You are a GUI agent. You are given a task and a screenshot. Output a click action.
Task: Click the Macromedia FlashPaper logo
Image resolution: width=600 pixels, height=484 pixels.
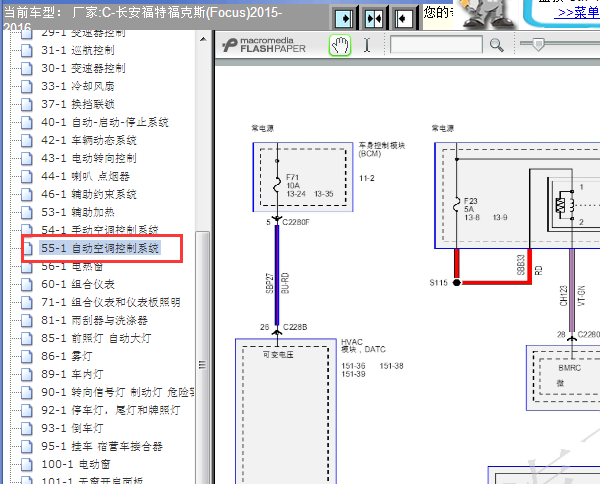(264, 45)
